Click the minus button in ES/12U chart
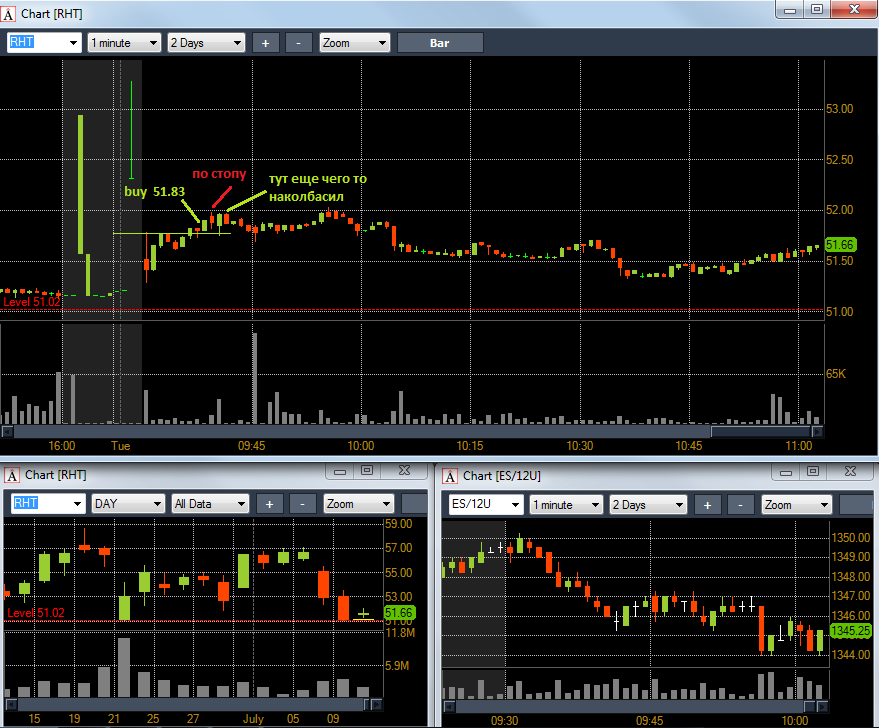The image size is (879, 728). click(740, 505)
